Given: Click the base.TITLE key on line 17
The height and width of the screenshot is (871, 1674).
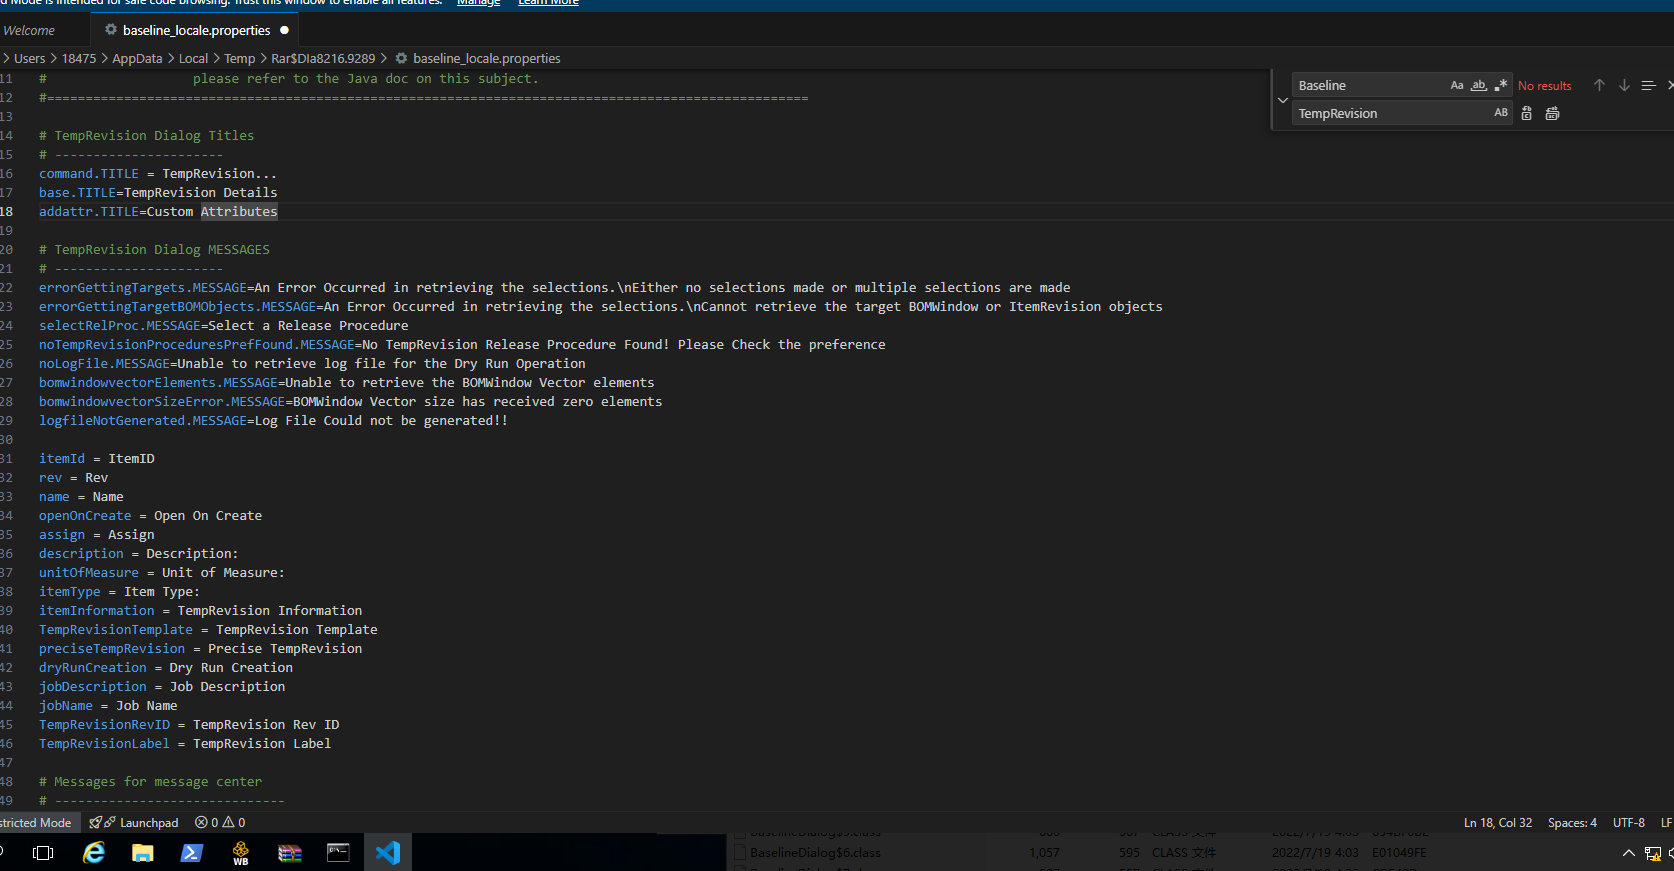Looking at the screenshot, I should click(77, 192).
